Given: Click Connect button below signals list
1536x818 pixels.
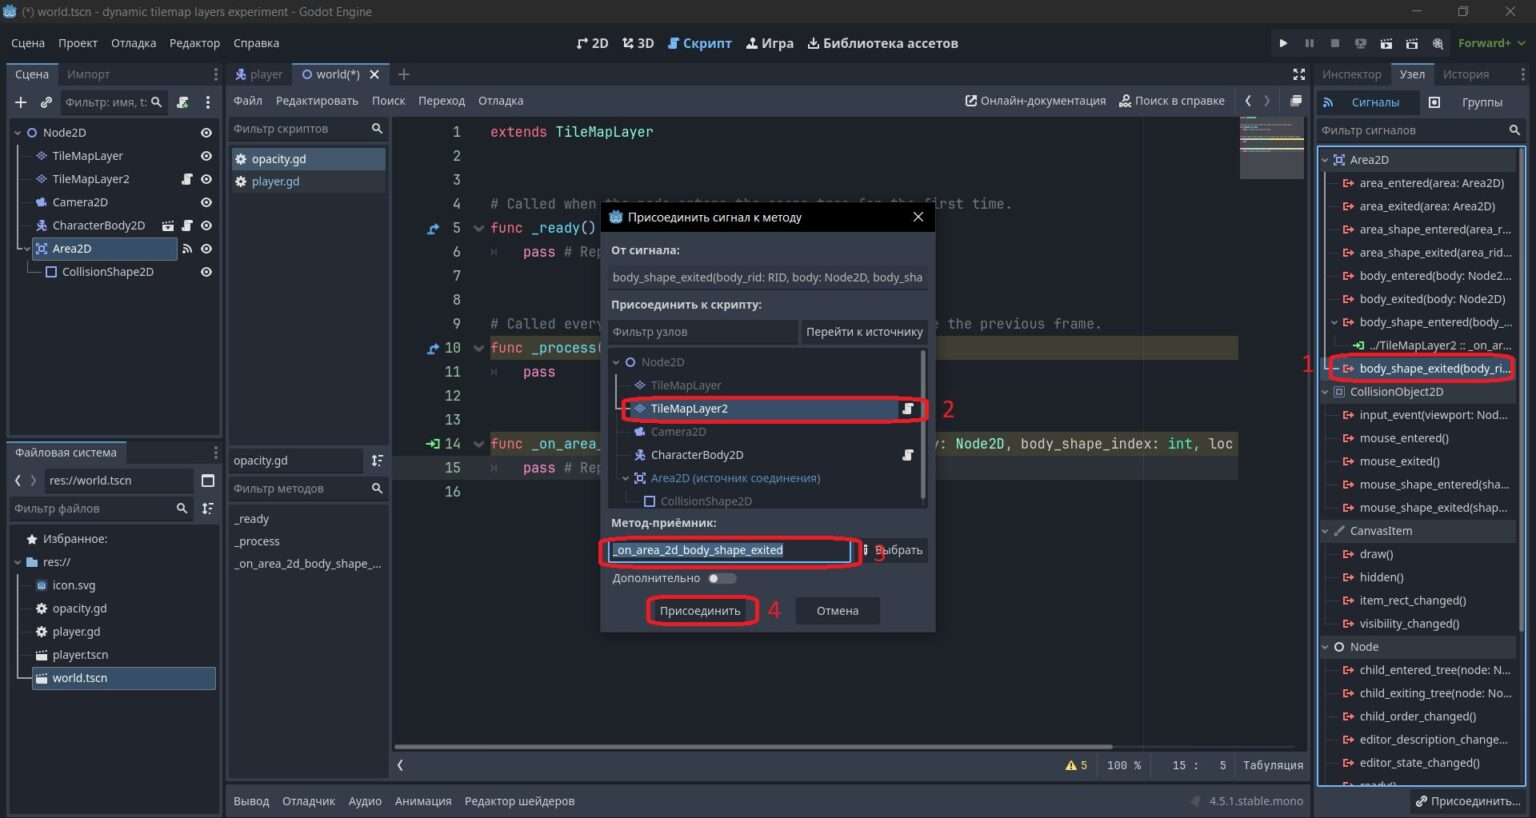Looking at the screenshot, I should (x=1468, y=801).
